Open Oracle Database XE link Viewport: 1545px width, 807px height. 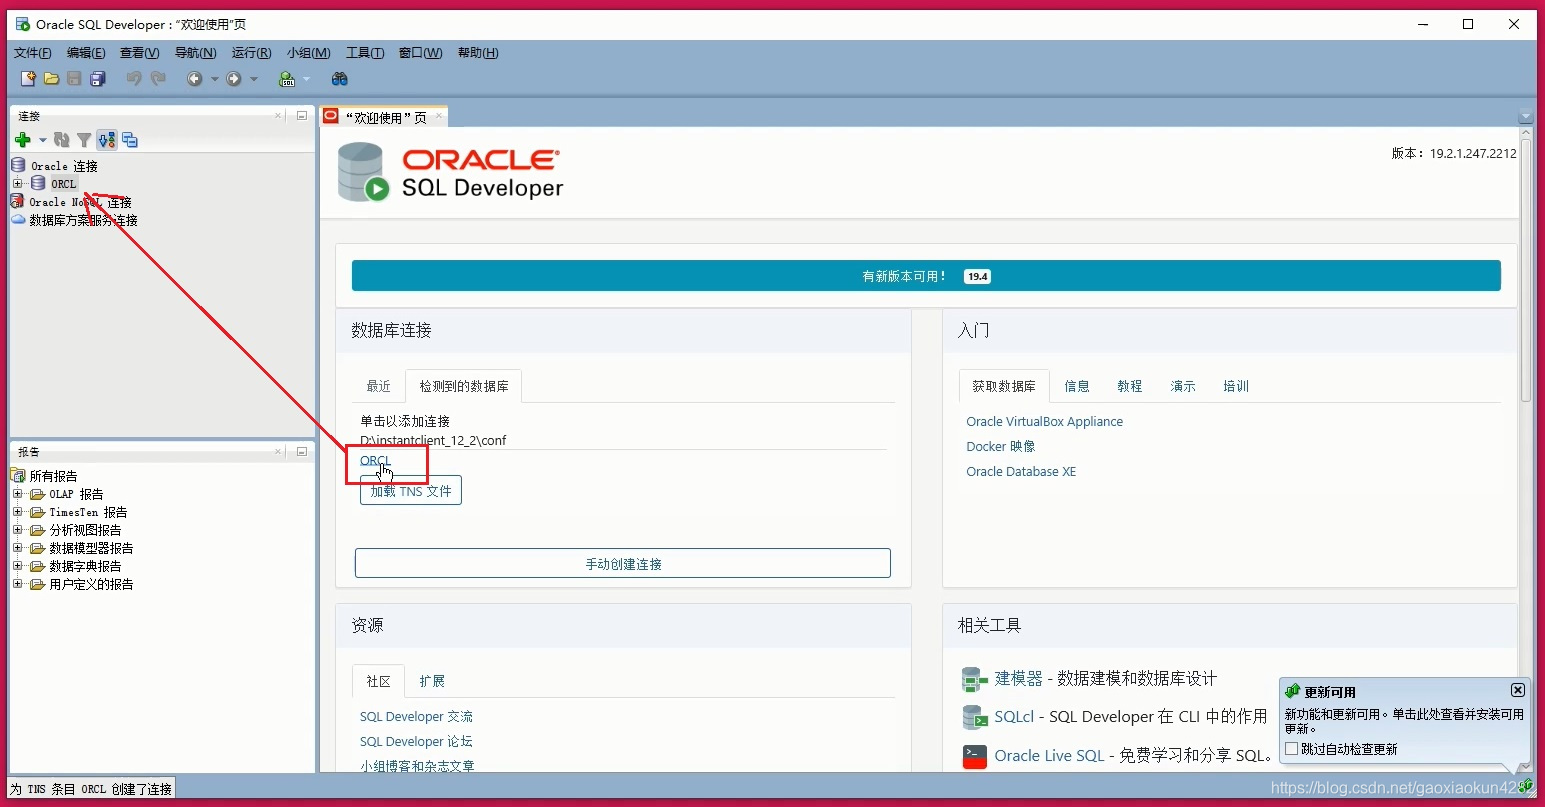pyautogui.click(x=1021, y=472)
